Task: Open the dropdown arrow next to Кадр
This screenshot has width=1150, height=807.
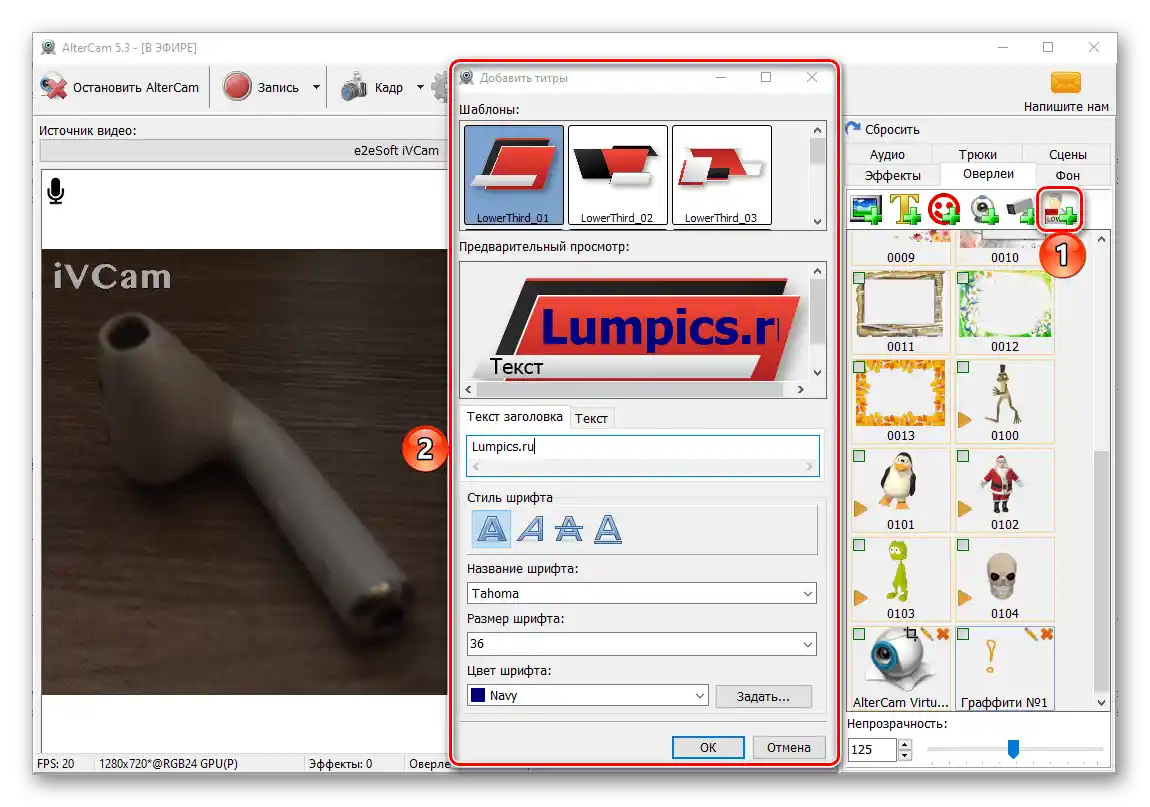Action: (420, 87)
